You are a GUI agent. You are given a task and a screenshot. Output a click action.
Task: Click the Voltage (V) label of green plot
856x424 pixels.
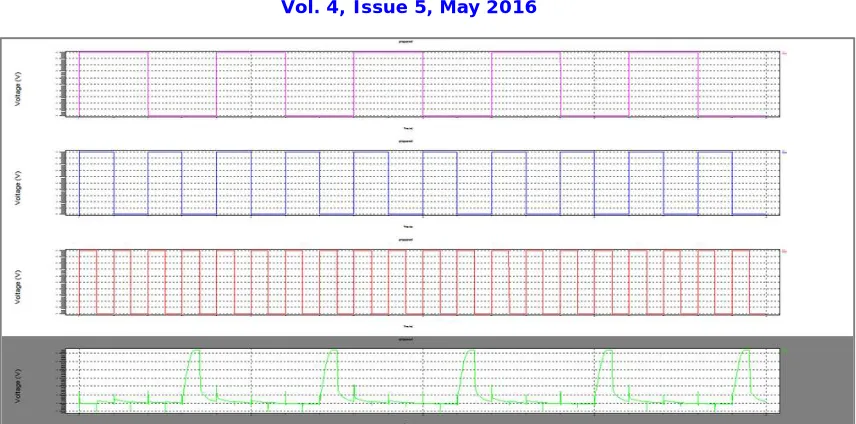[19, 385]
